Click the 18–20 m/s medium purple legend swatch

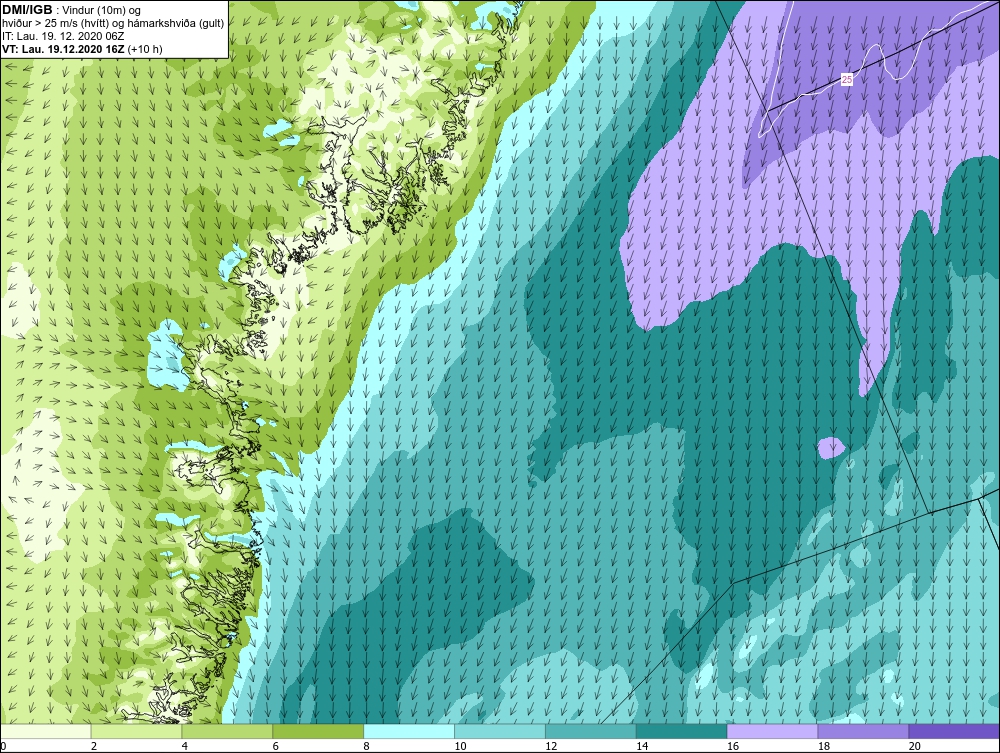click(x=864, y=731)
